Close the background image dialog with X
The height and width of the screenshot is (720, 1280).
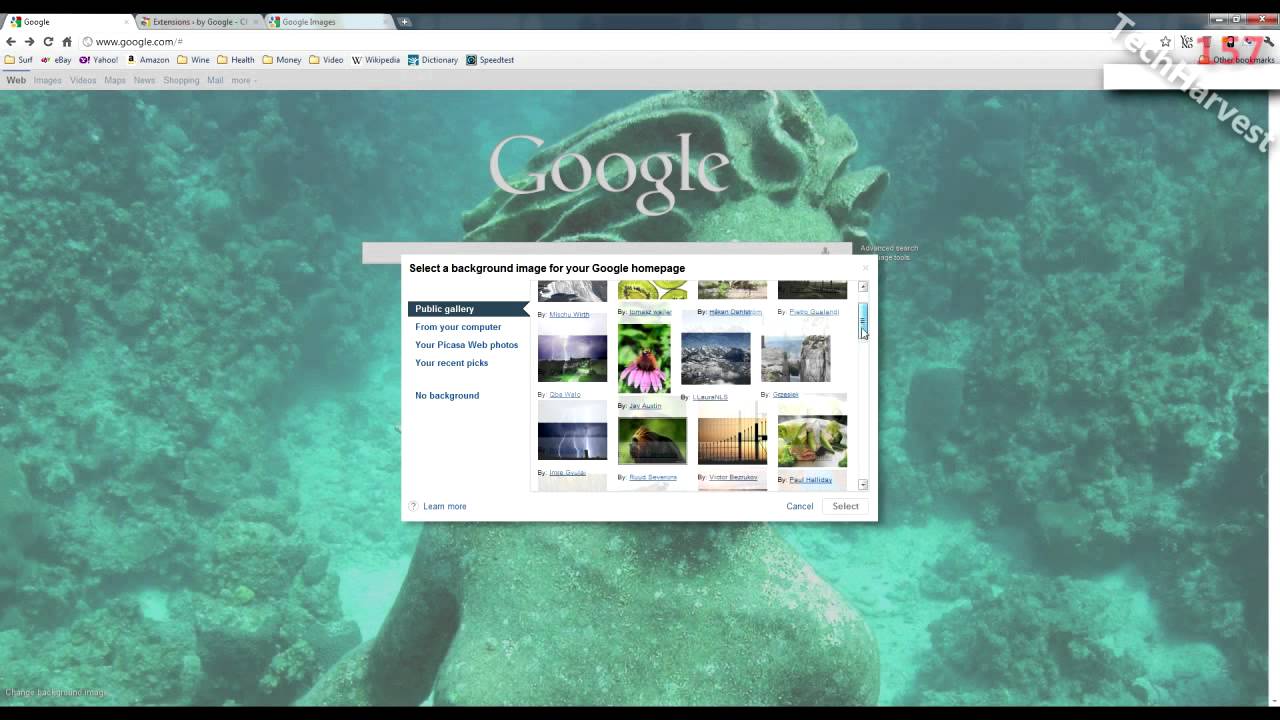(866, 268)
